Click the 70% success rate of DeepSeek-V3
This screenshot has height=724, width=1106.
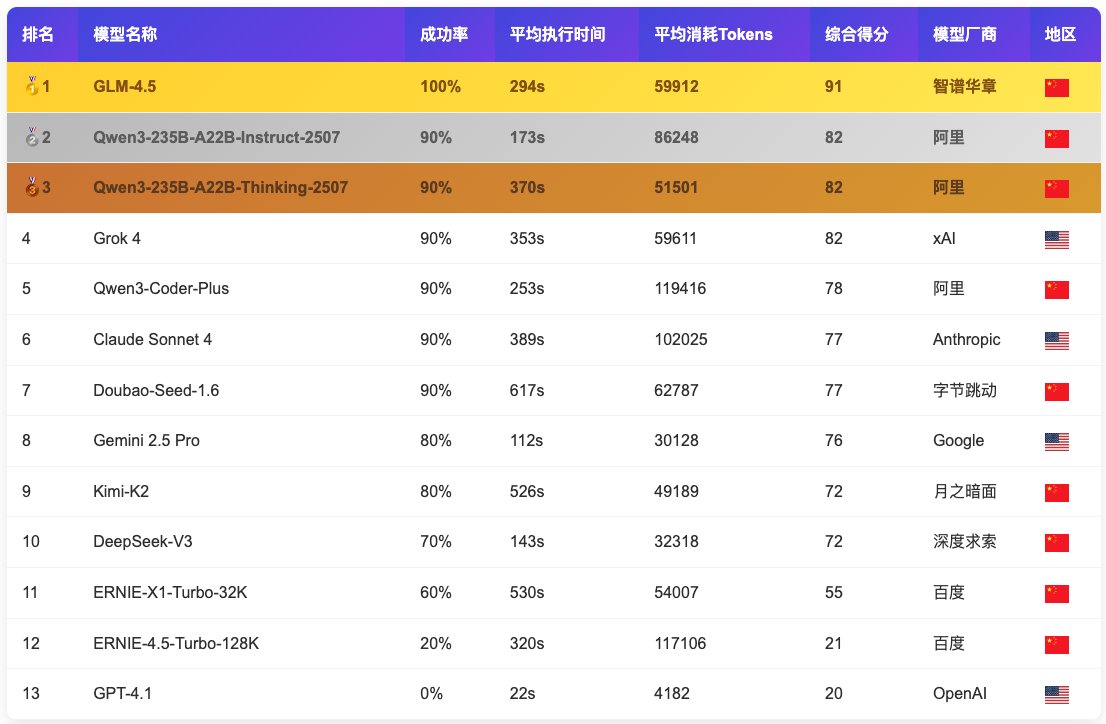click(x=435, y=541)
